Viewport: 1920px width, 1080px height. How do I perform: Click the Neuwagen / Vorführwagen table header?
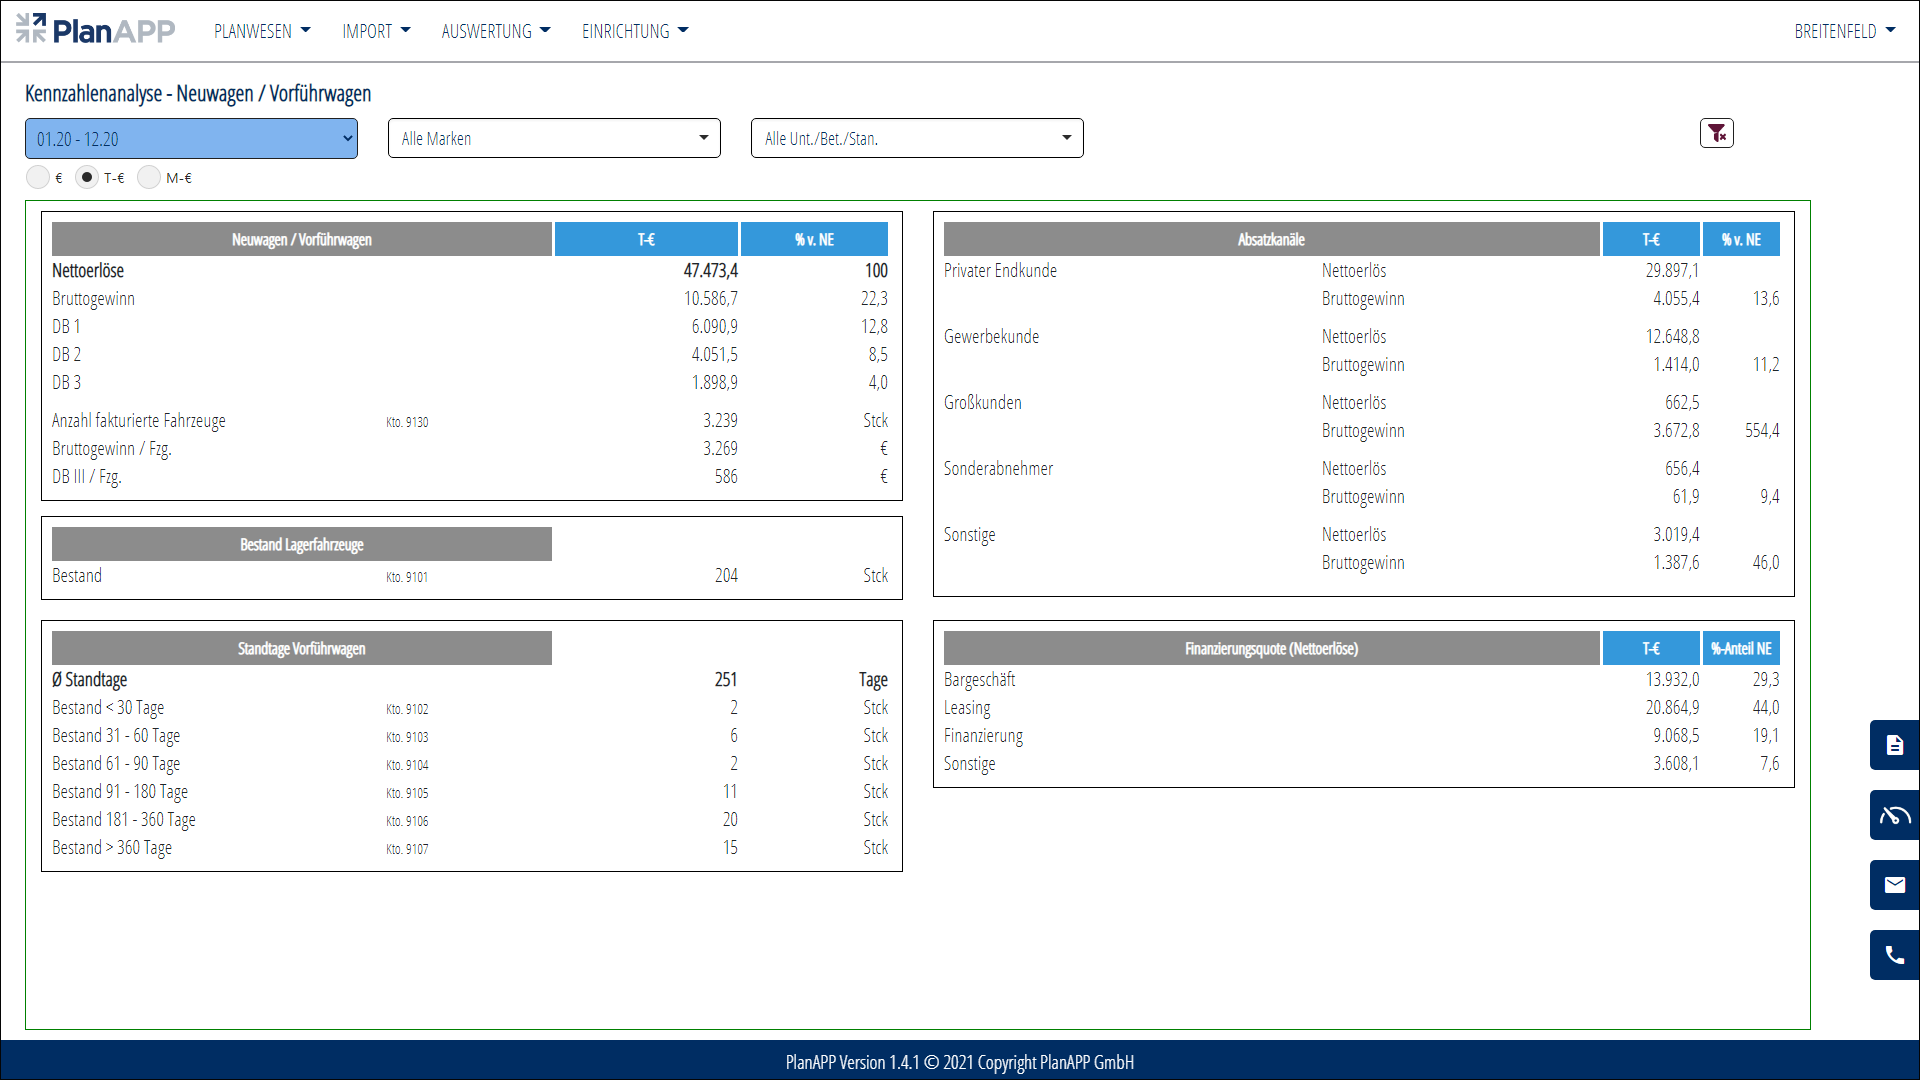click(301, 240)
